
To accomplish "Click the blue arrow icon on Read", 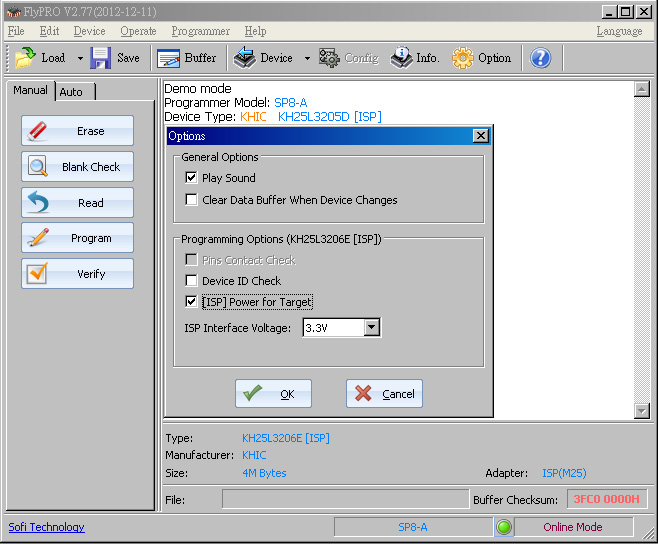I will 38,202.
